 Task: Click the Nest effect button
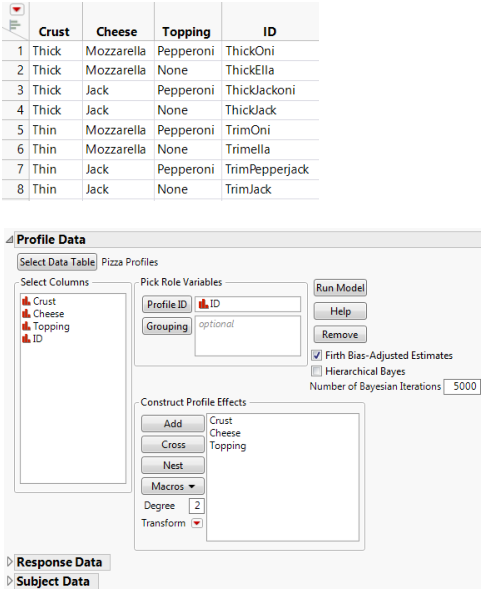173,465
